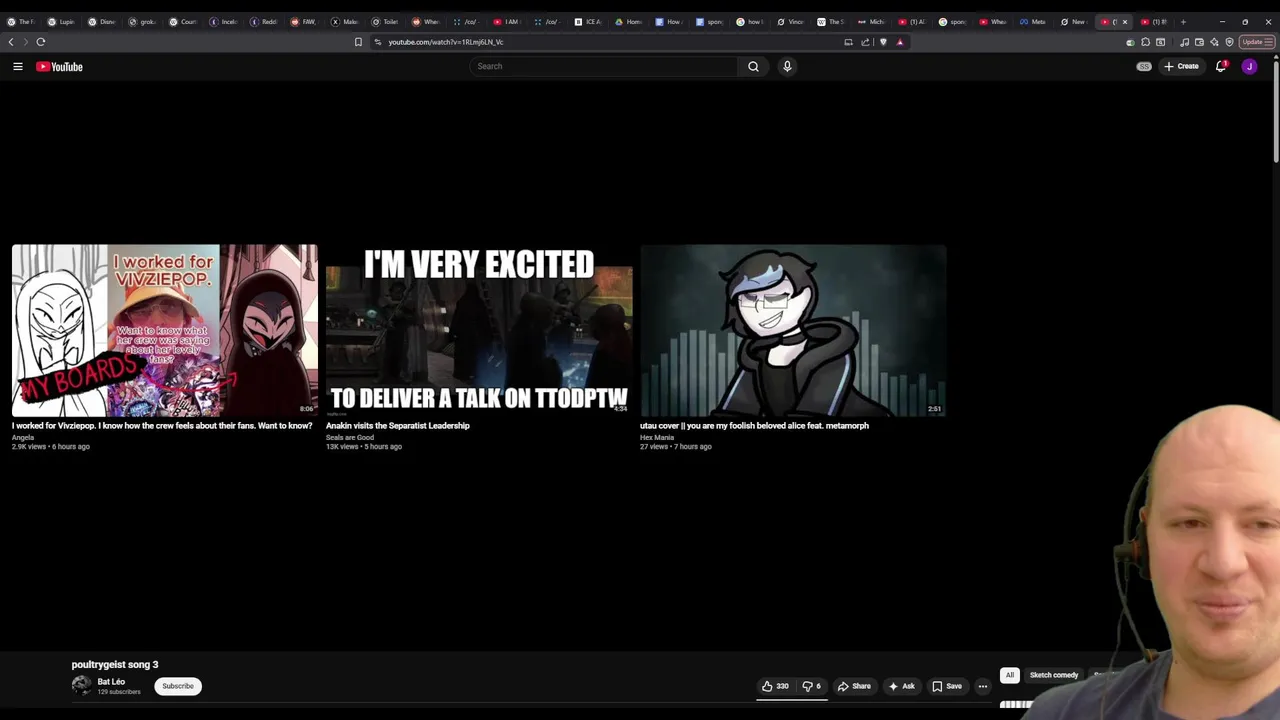
Task: Open the utau cover video thumbnail
Action: tap(793, 330)
